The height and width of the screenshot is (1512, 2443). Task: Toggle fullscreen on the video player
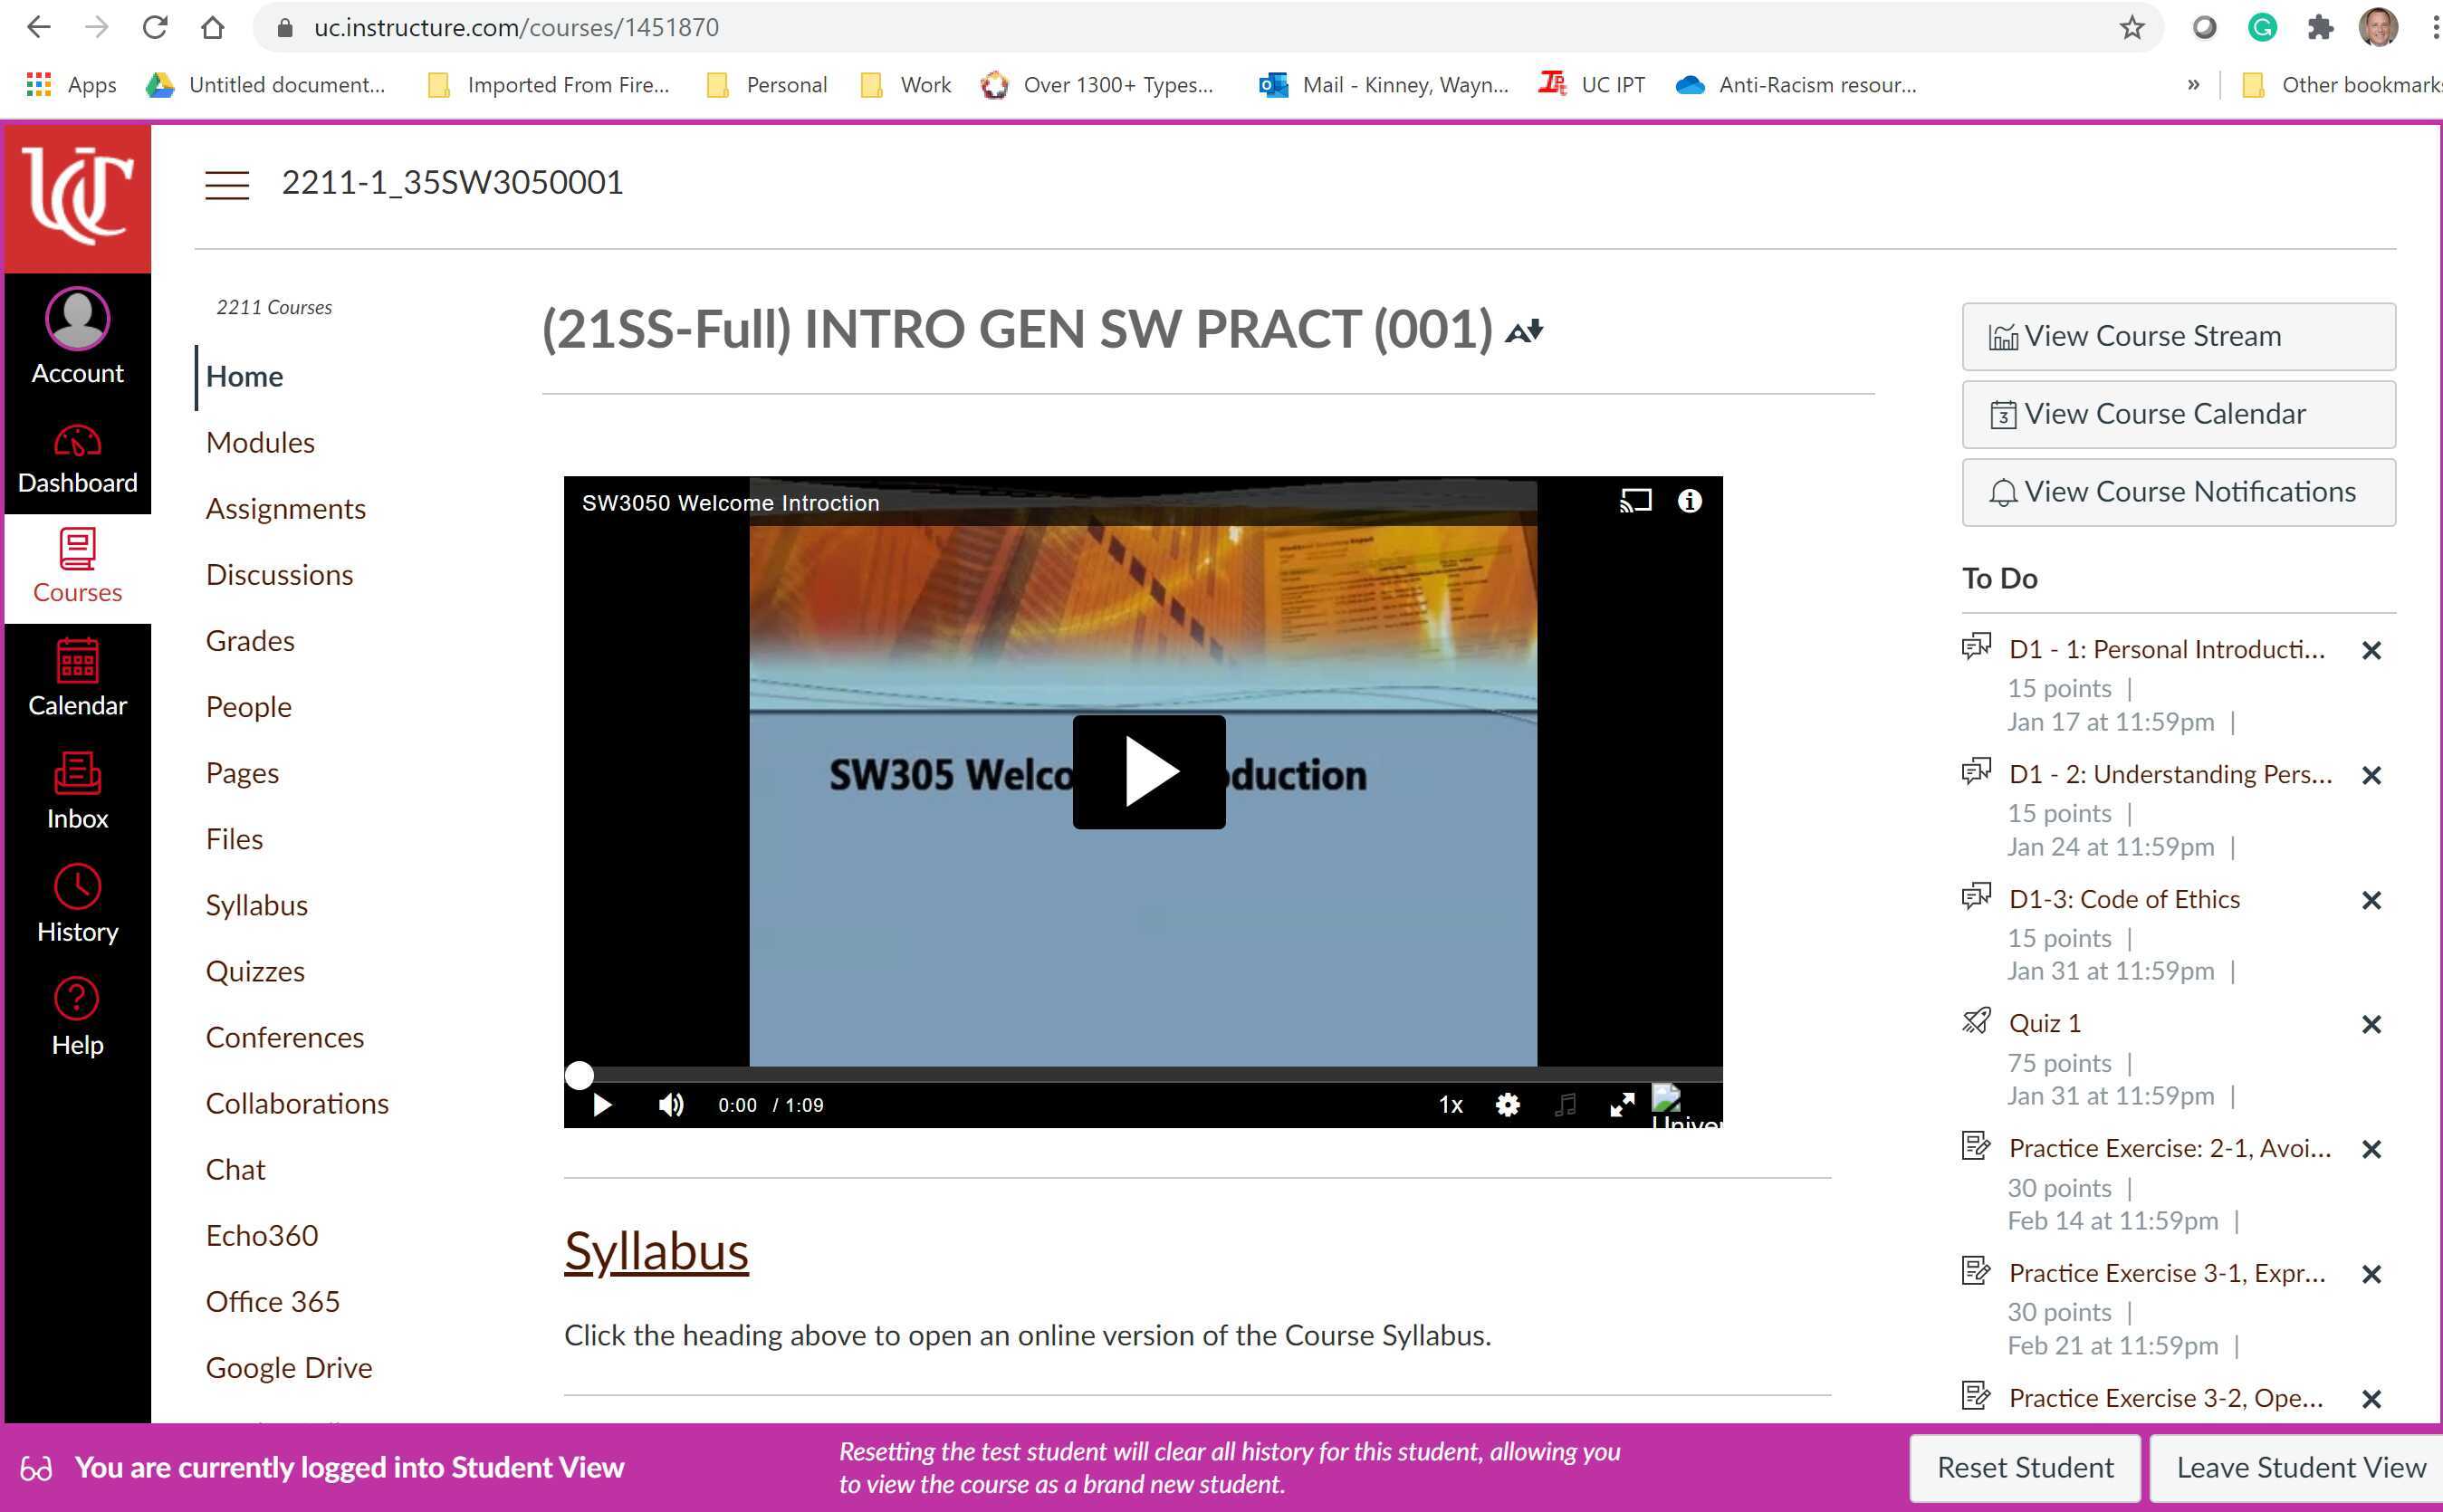pyautogui.click(x=1622, y=1105)
